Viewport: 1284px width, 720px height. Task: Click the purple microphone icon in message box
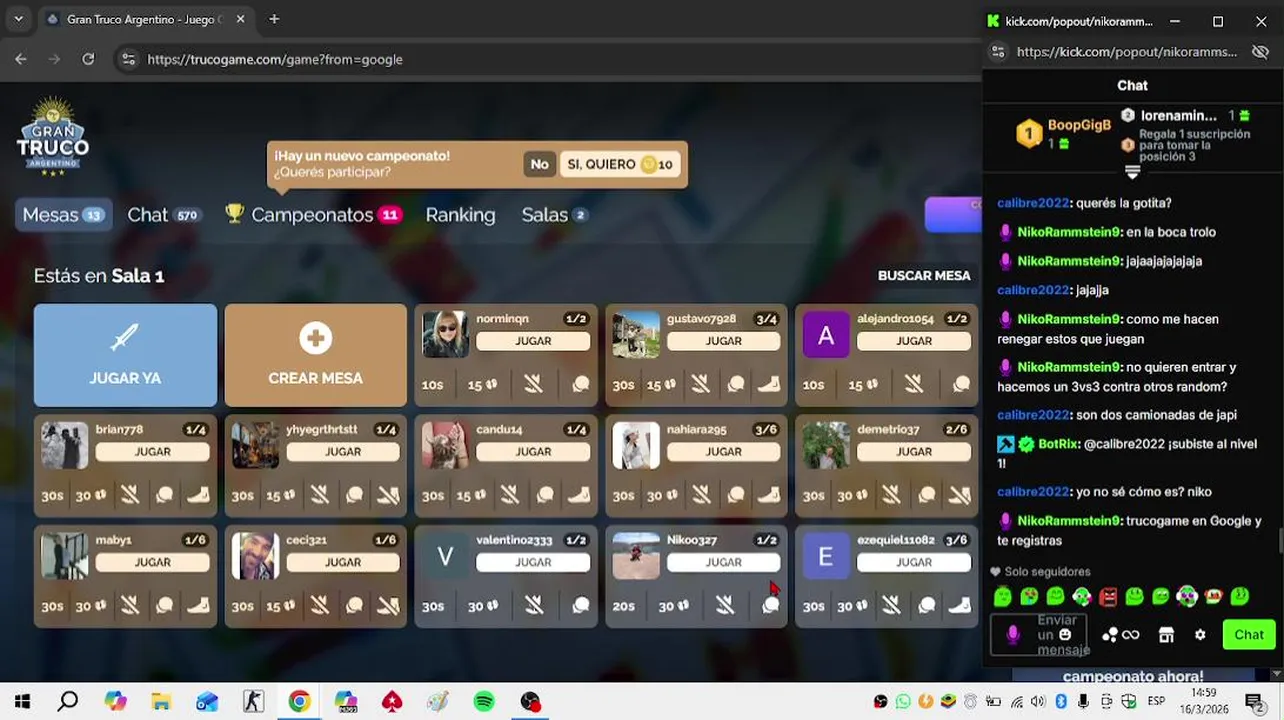click(x=1012, y=635)
